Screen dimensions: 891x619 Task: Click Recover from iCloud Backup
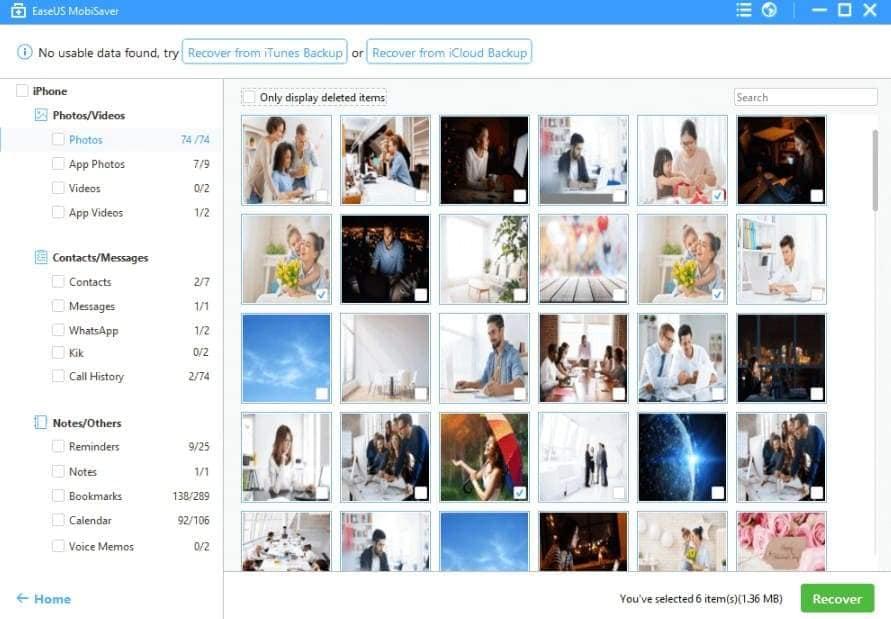[449, 52]
